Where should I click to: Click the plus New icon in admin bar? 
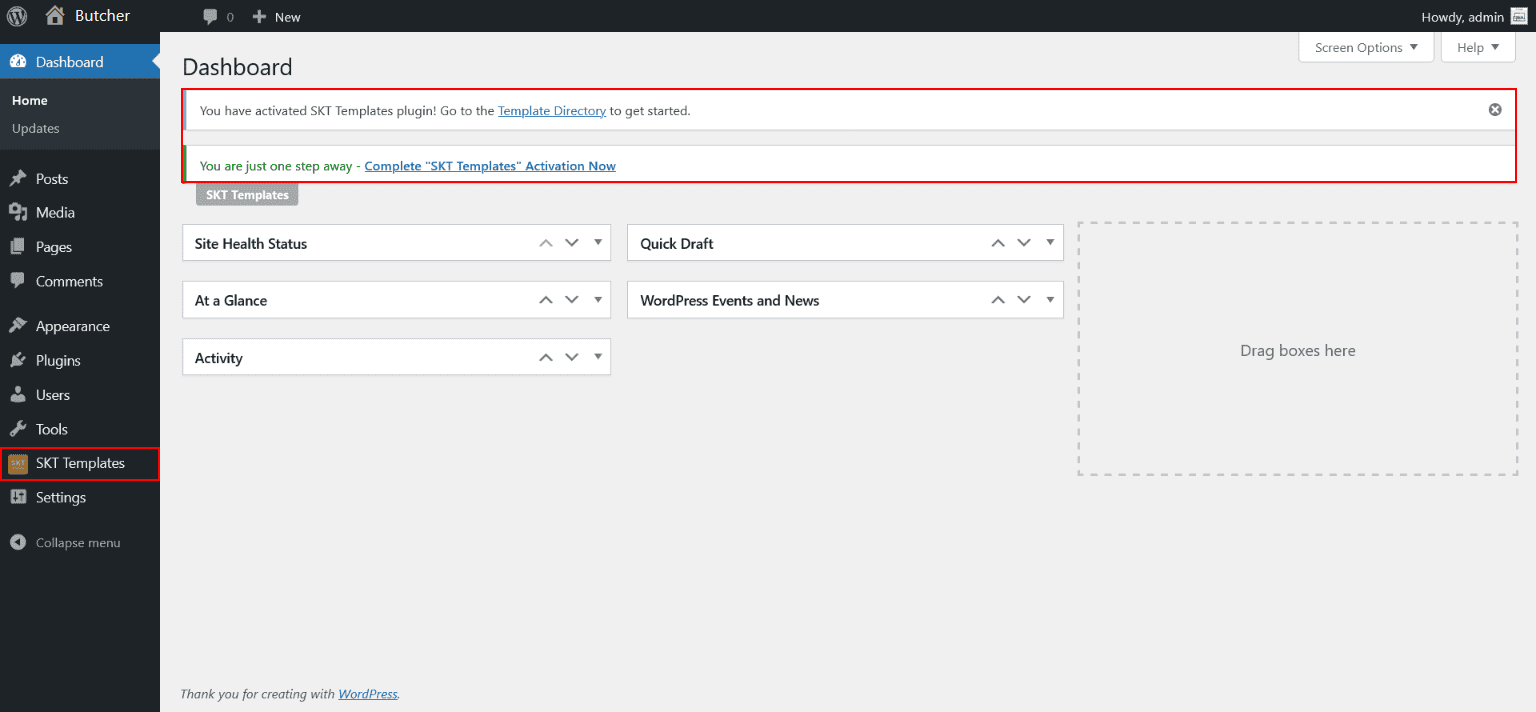[x=259, y=17]
